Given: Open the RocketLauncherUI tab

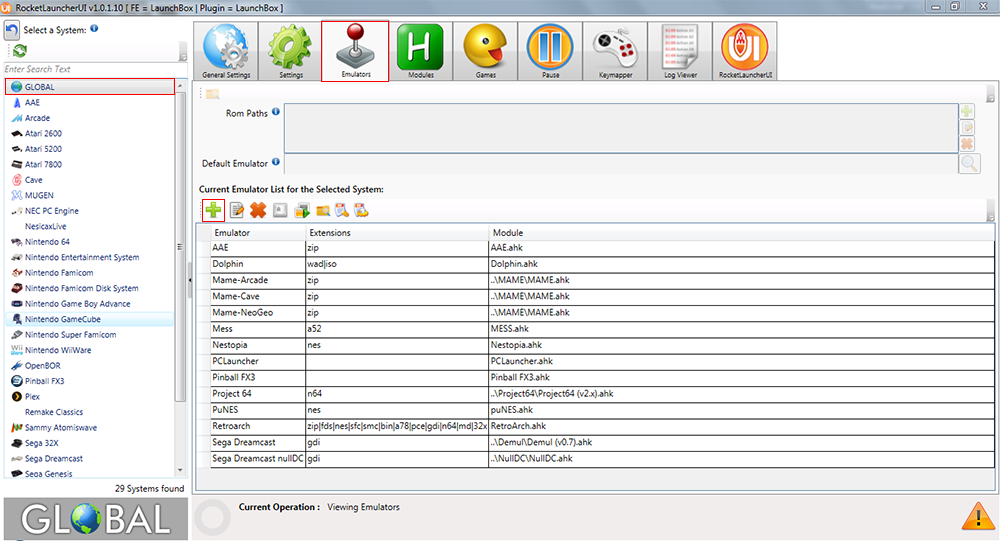Looking at the screenshot, I should pos(745,51).
